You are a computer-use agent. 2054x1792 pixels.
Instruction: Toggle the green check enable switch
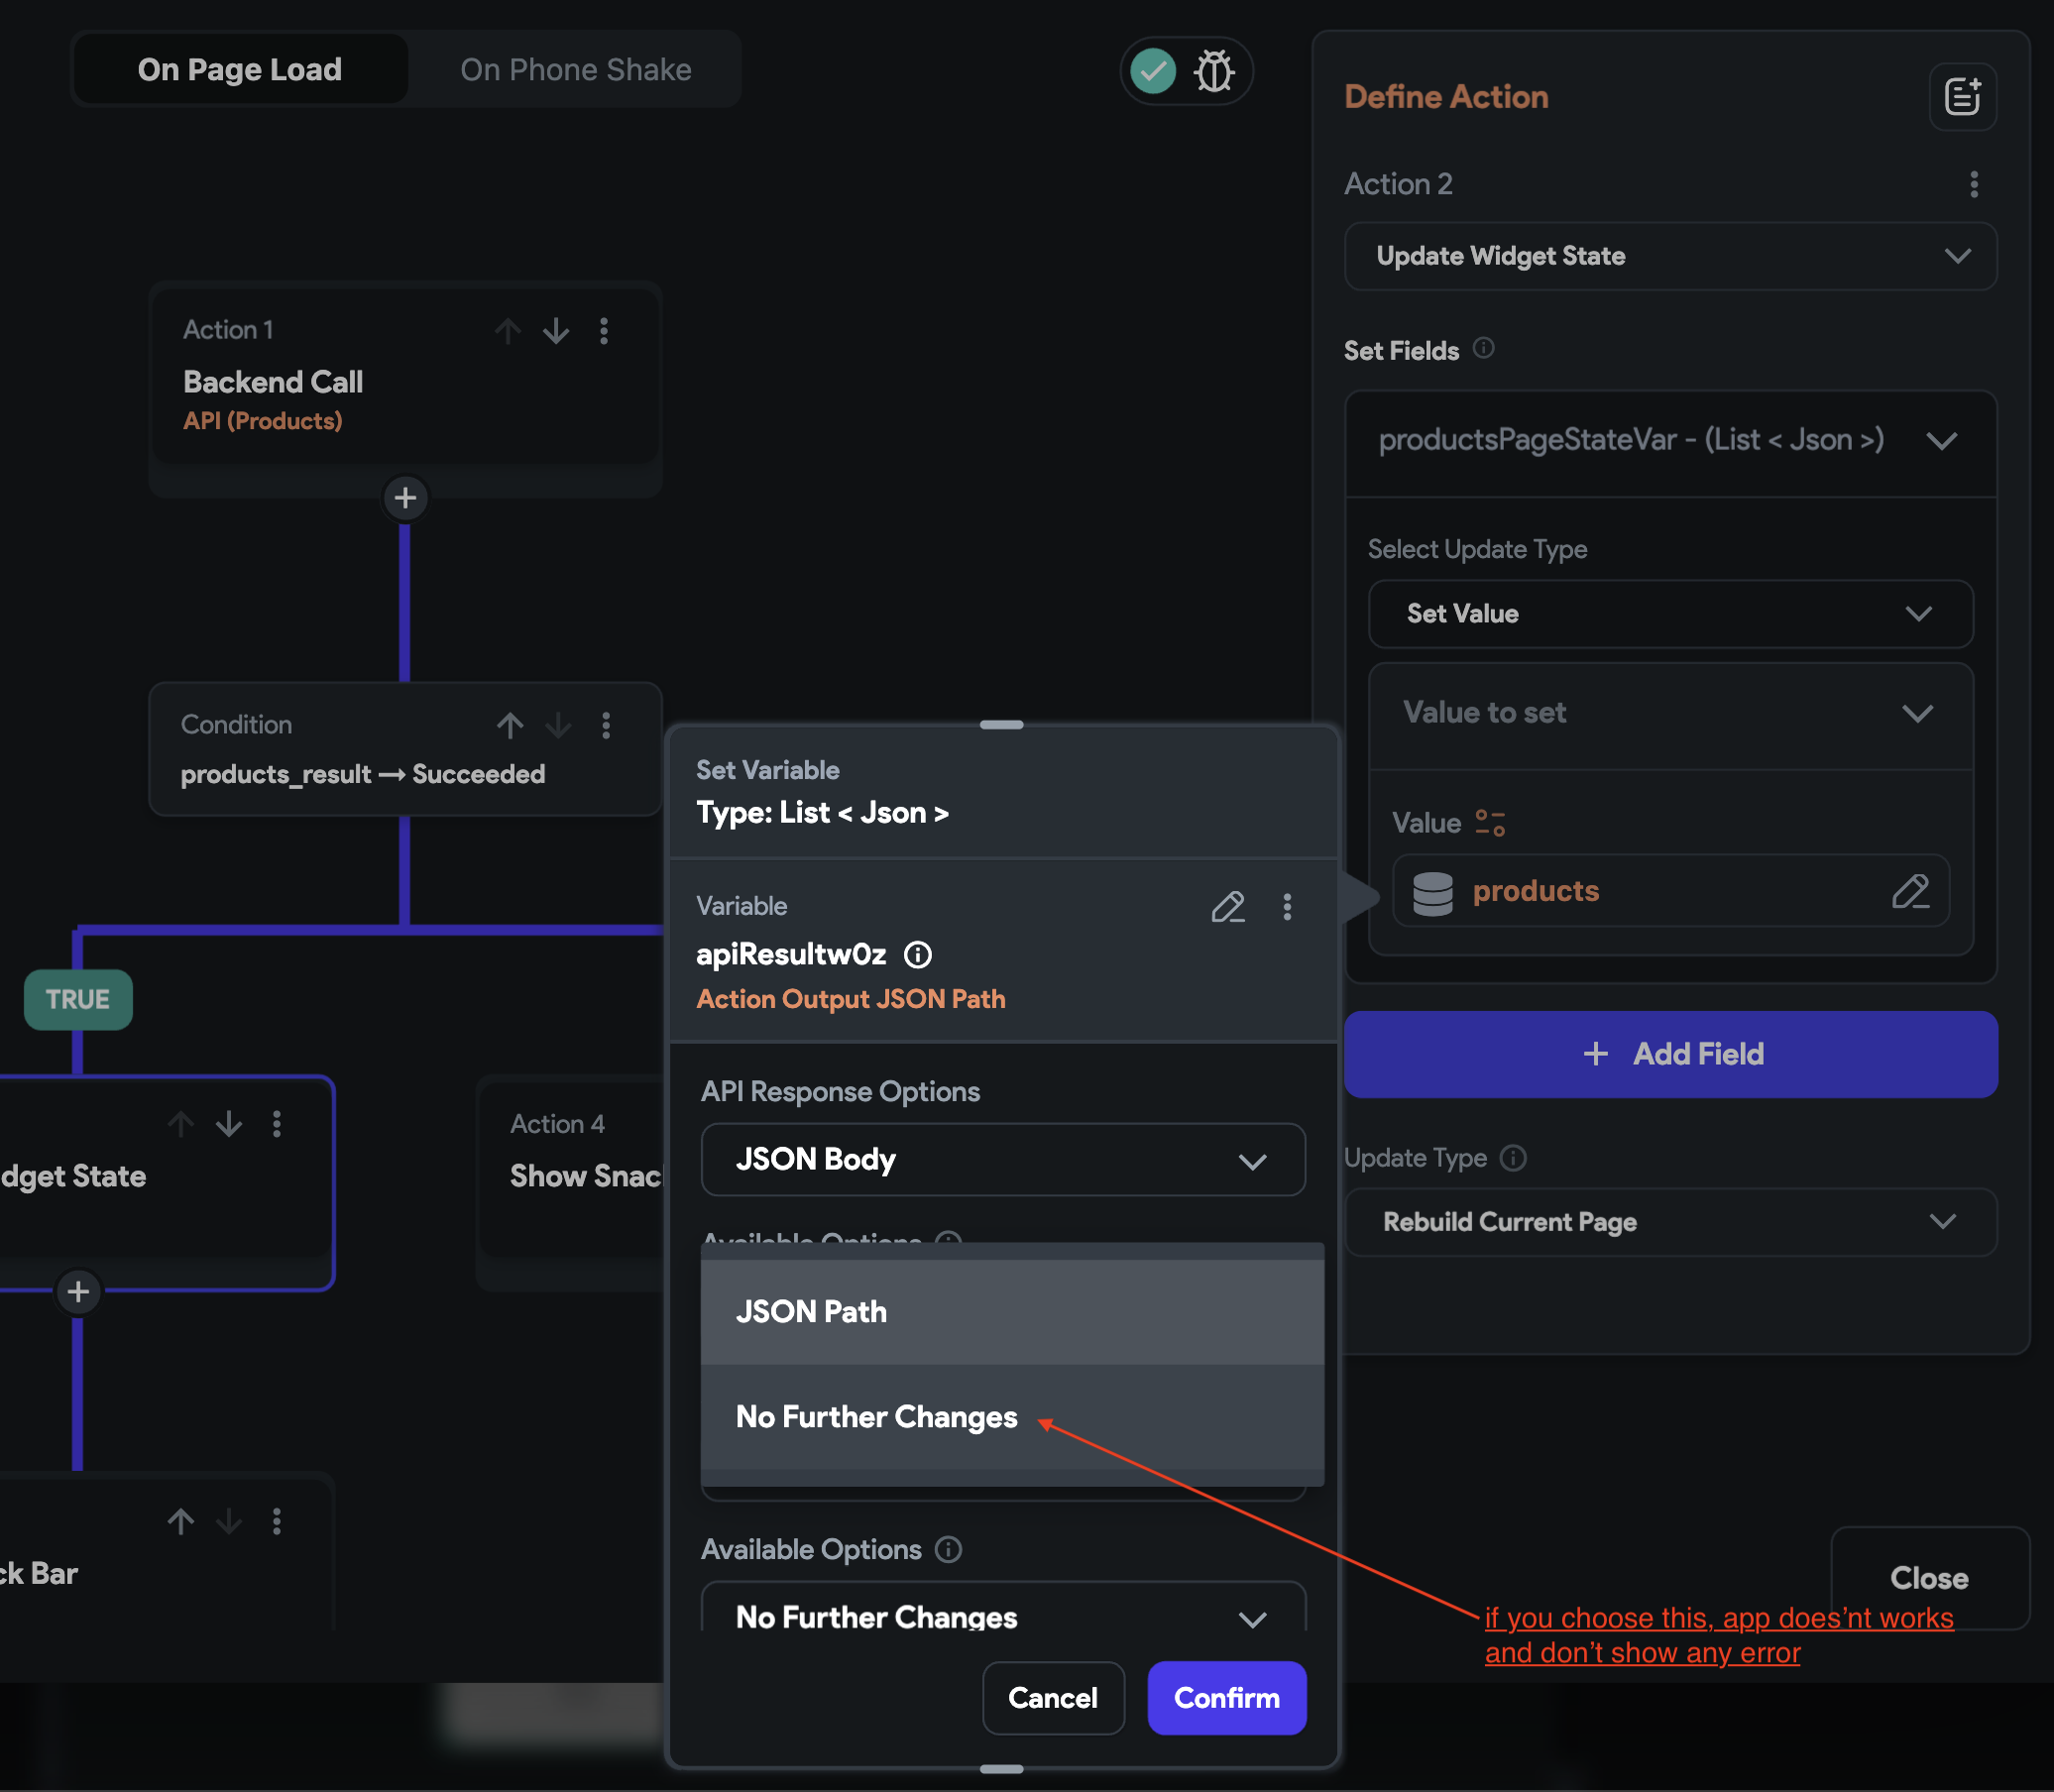click(1151, 71)
